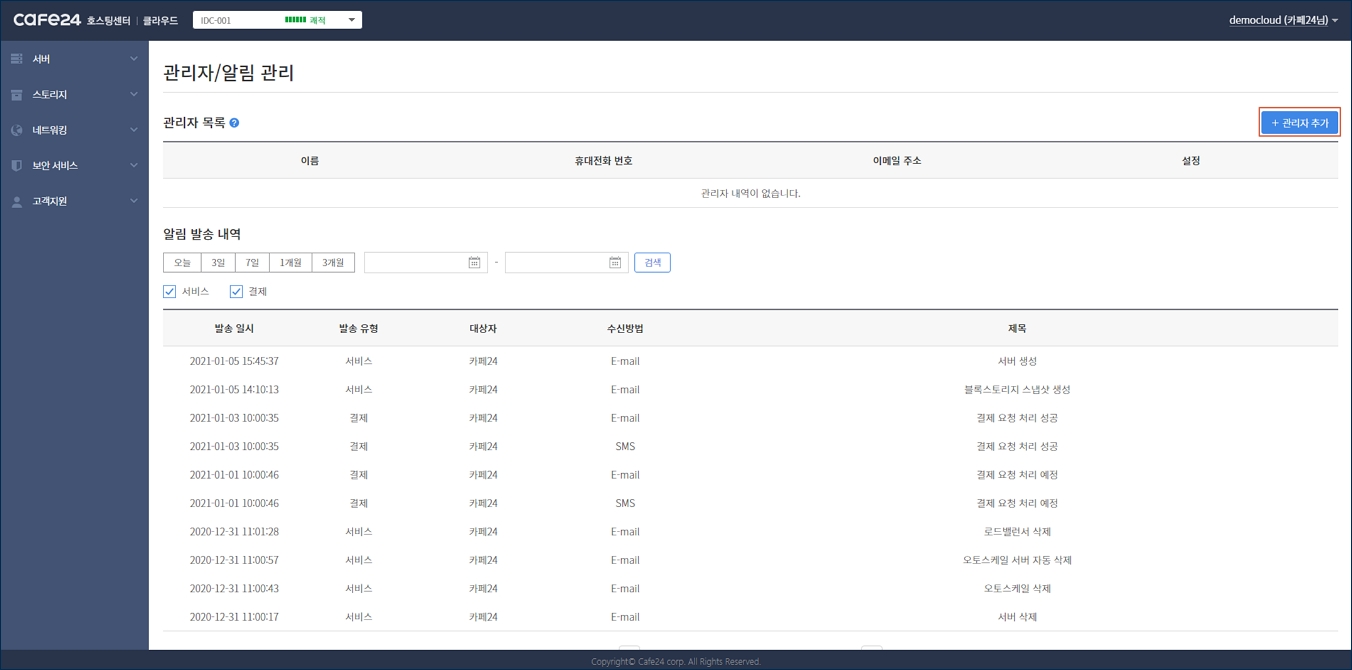Uncheck the 결제 checkbox

pyautogui.click(x=236, y=292)
